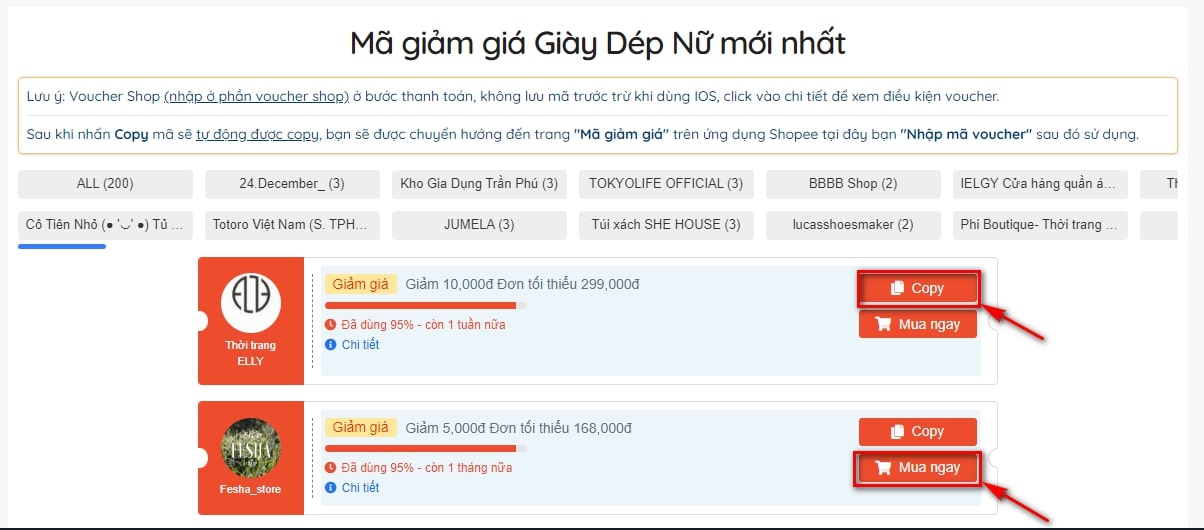Choose the BBBB Shop (2) tab
The image size is (1204, 530).
853,184
